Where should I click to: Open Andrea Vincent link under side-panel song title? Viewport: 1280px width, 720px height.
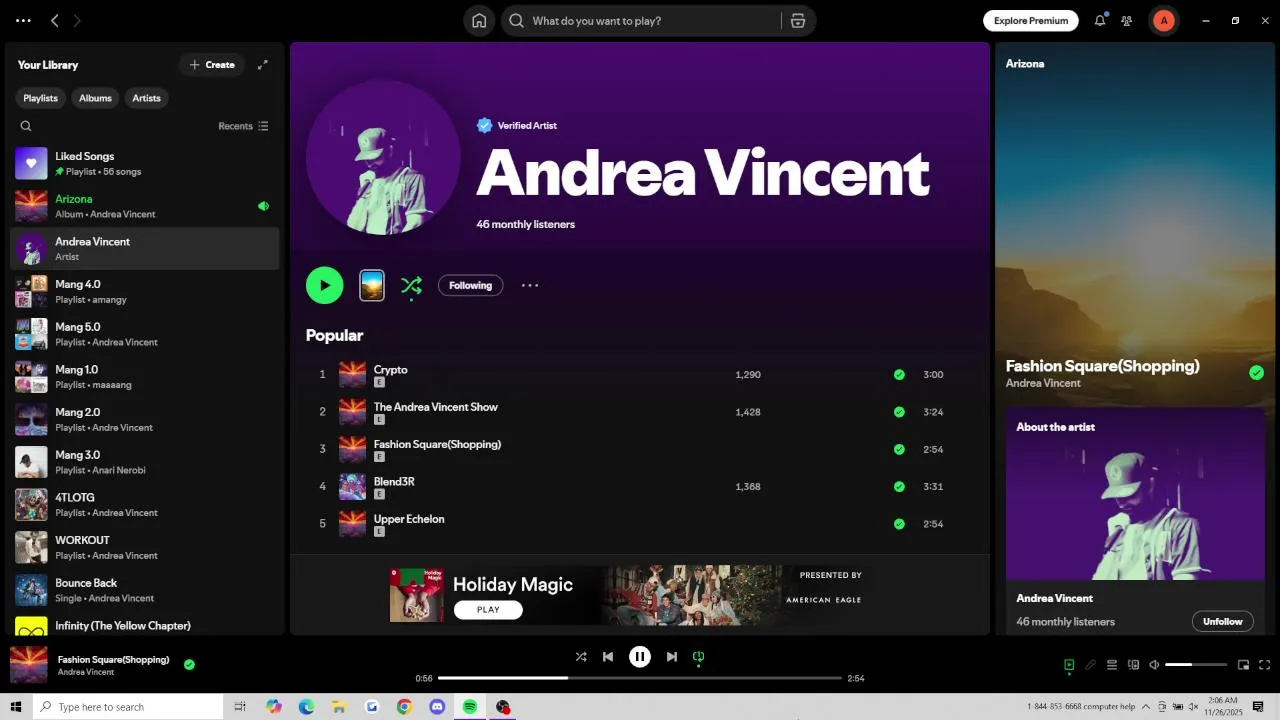pyautogui.click(x=1043, y=383)
